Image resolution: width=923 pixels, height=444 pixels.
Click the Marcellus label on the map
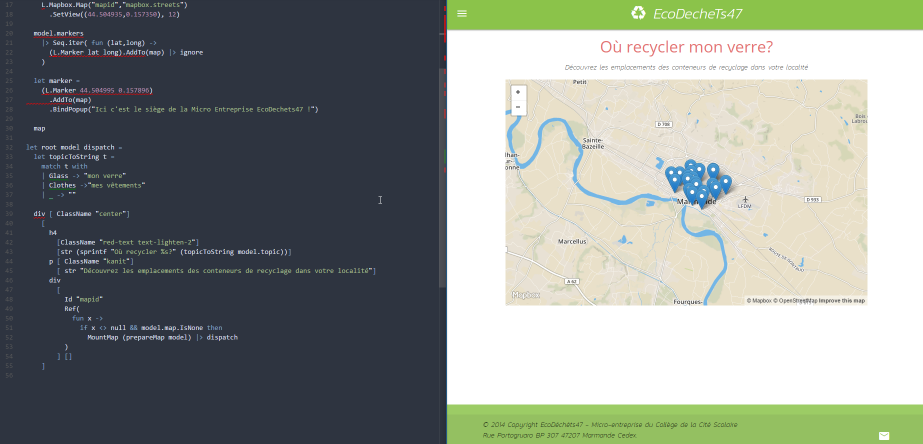coord(572,241)
